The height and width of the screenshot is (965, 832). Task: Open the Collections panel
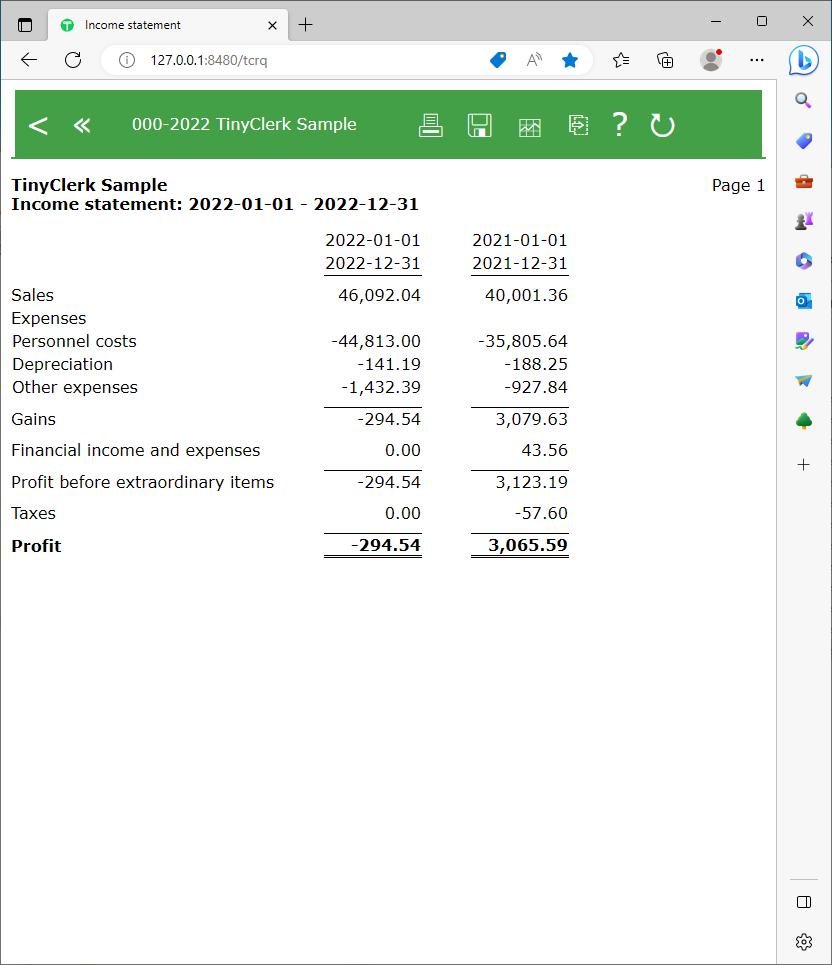click(x=666, y=60)
